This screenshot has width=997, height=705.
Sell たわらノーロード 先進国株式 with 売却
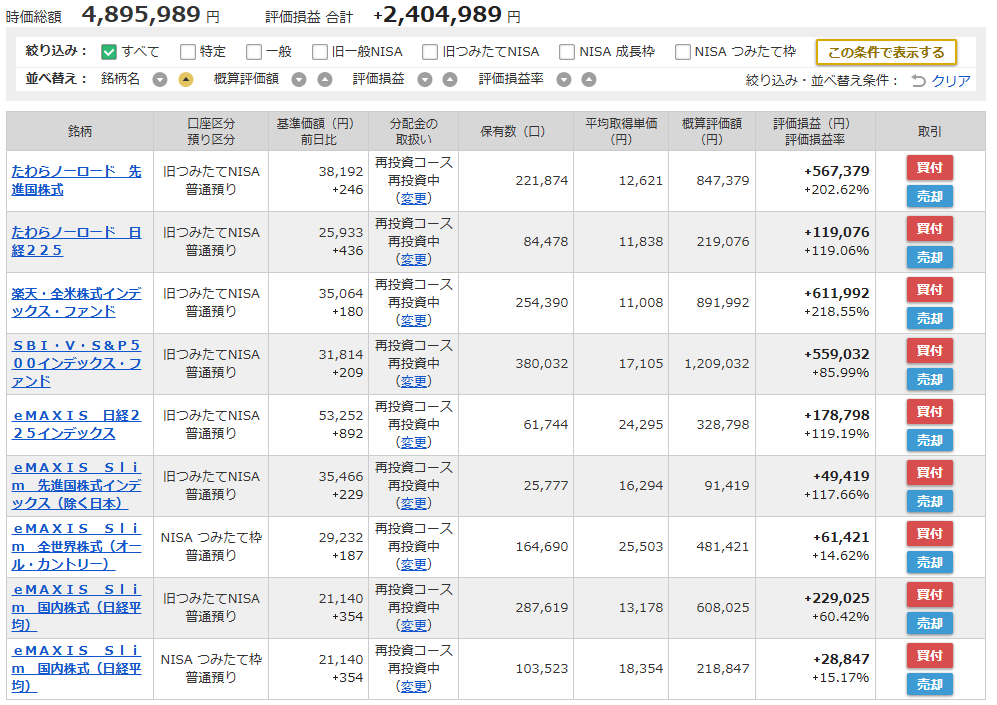point(930,197)
